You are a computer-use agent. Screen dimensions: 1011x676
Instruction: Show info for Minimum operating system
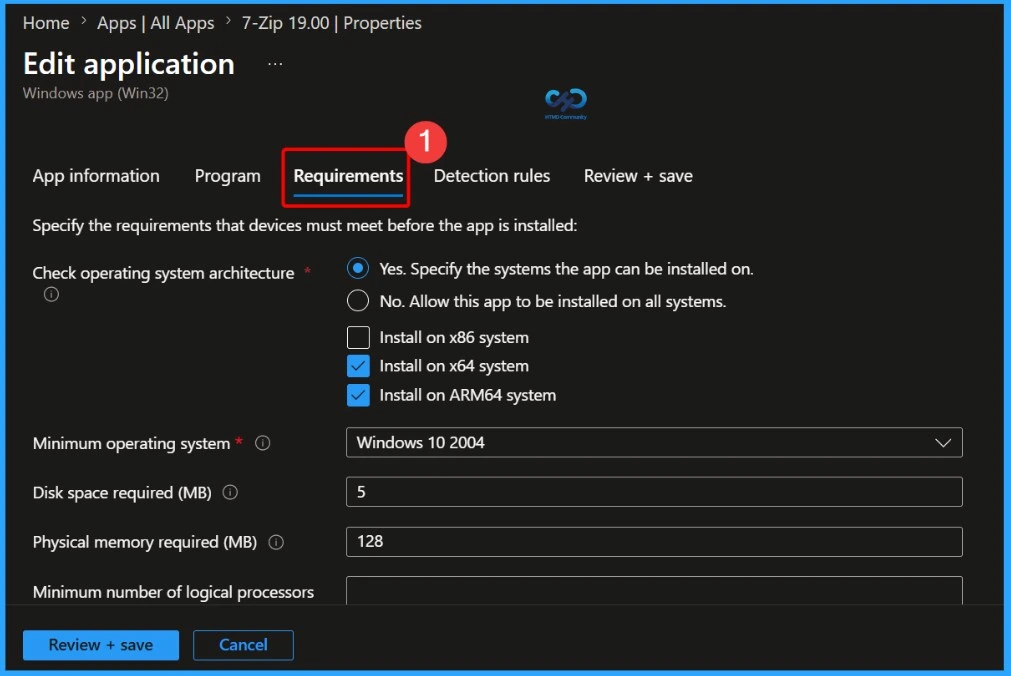(262, 443)
